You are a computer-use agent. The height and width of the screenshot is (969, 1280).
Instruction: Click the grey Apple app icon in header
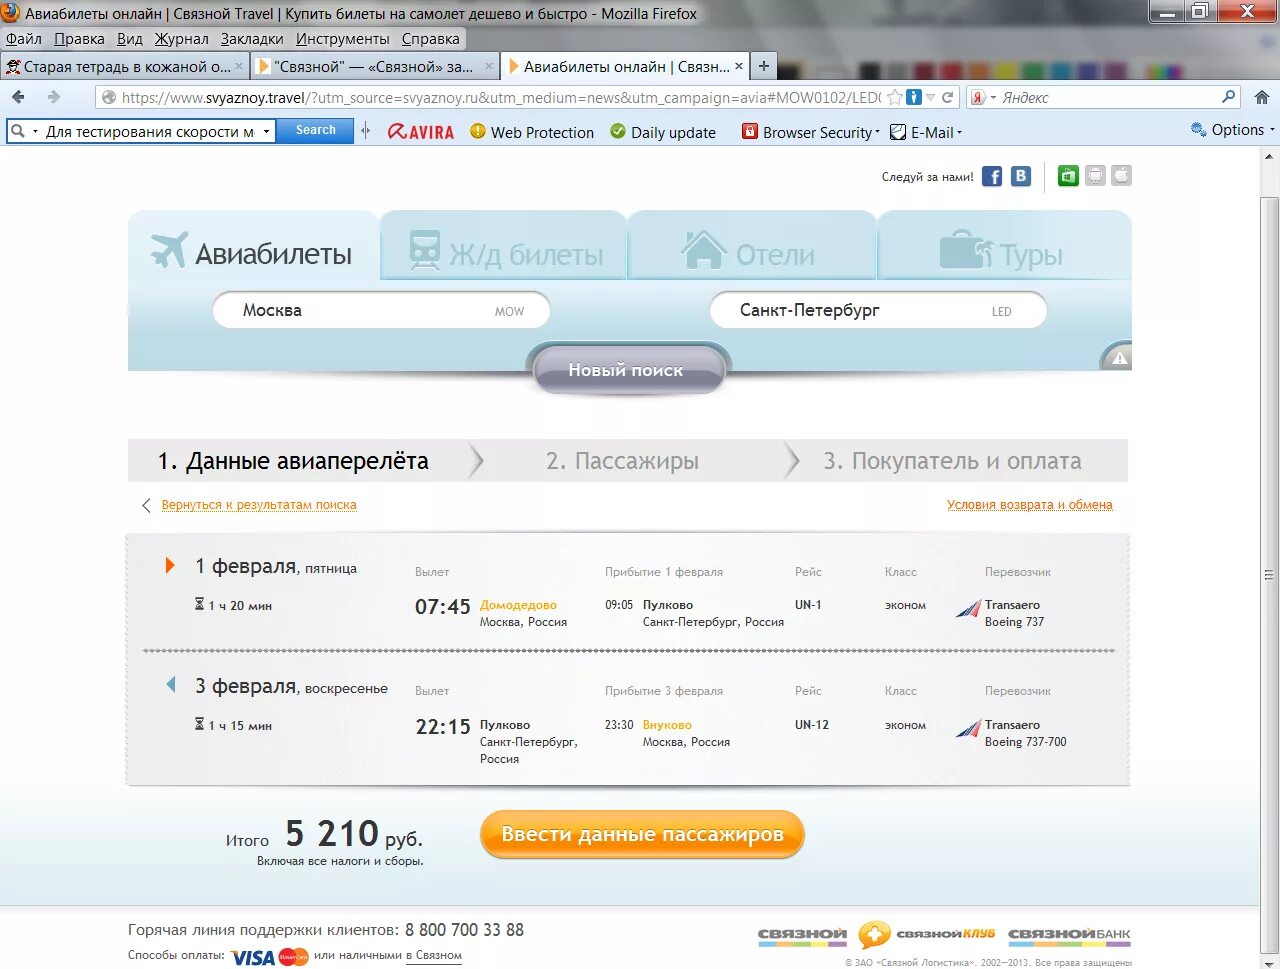(1122, 176)
